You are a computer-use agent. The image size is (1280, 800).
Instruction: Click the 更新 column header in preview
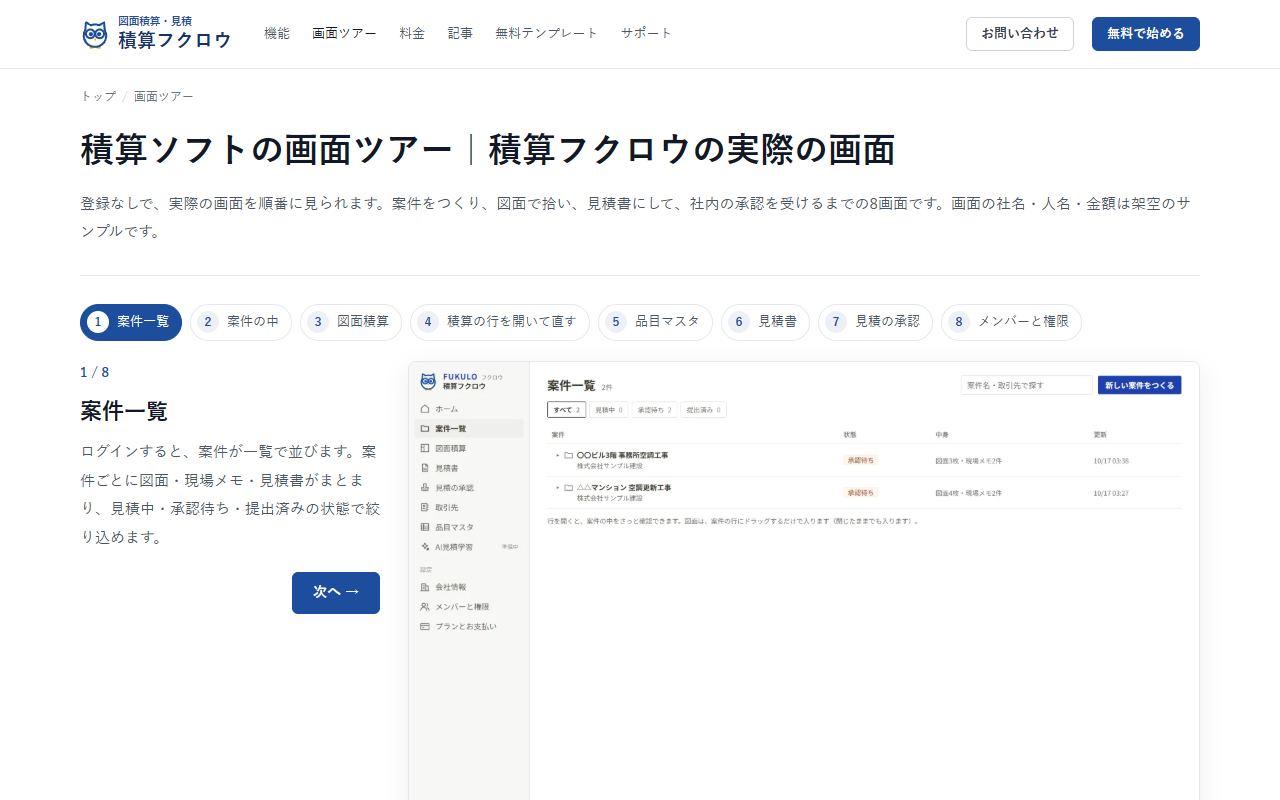1100,435
